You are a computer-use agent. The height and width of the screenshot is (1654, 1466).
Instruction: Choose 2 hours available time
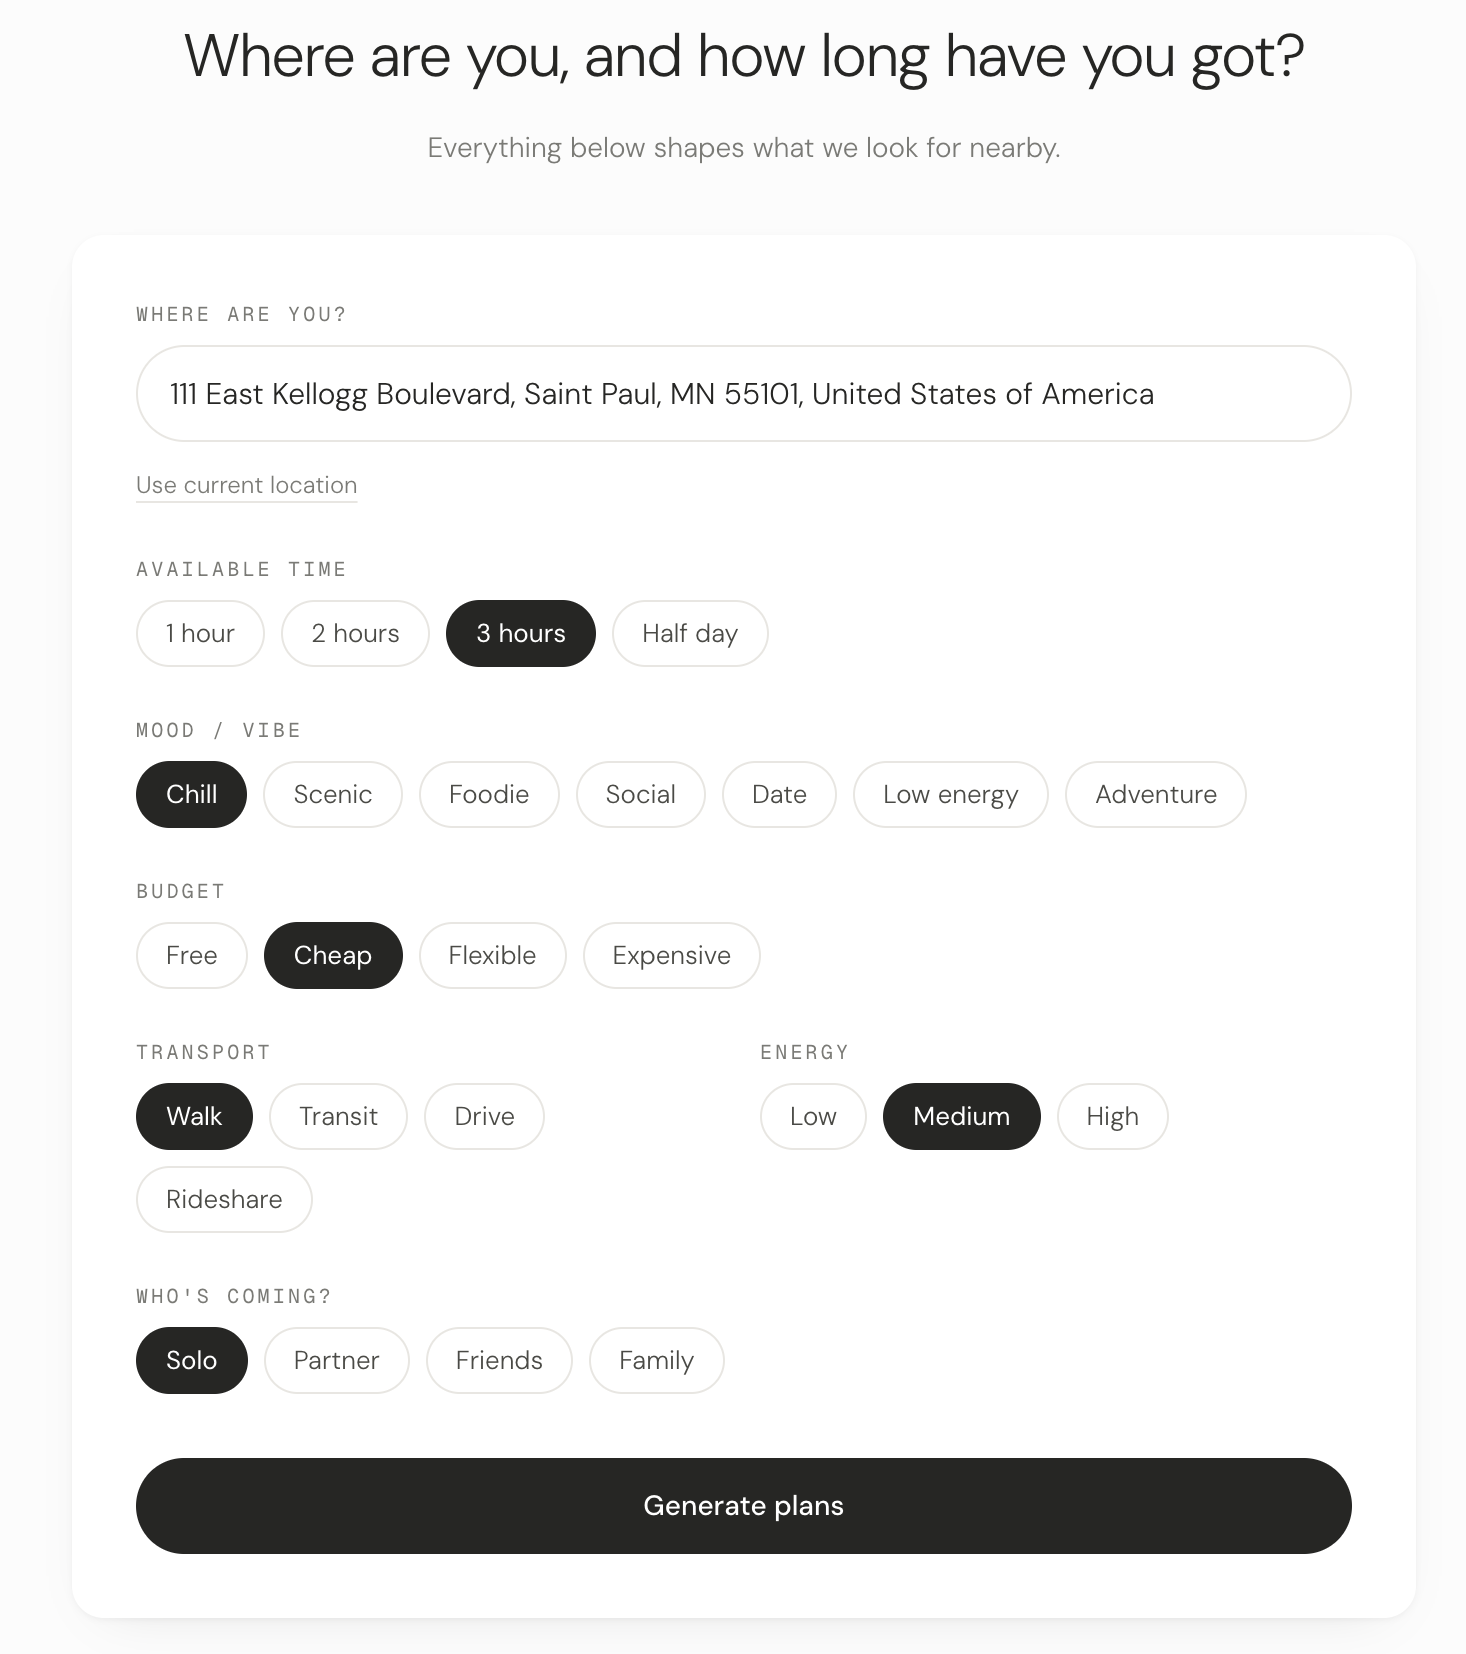355,633
